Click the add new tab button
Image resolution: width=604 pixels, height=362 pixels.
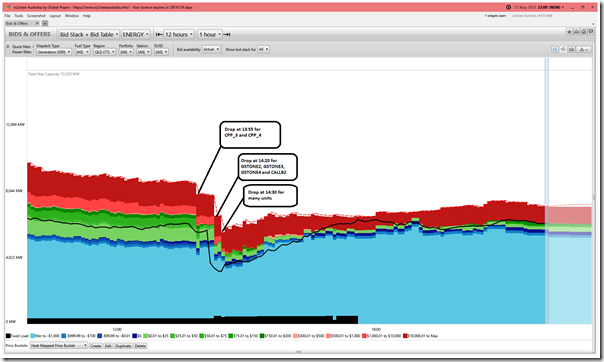45,23
